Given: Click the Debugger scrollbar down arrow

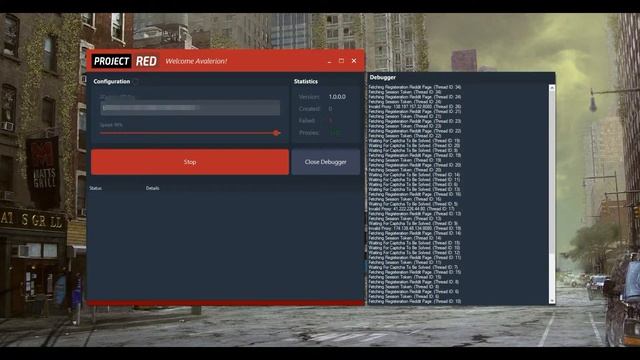Looking at the screenshot, I should tap(552, 301).
